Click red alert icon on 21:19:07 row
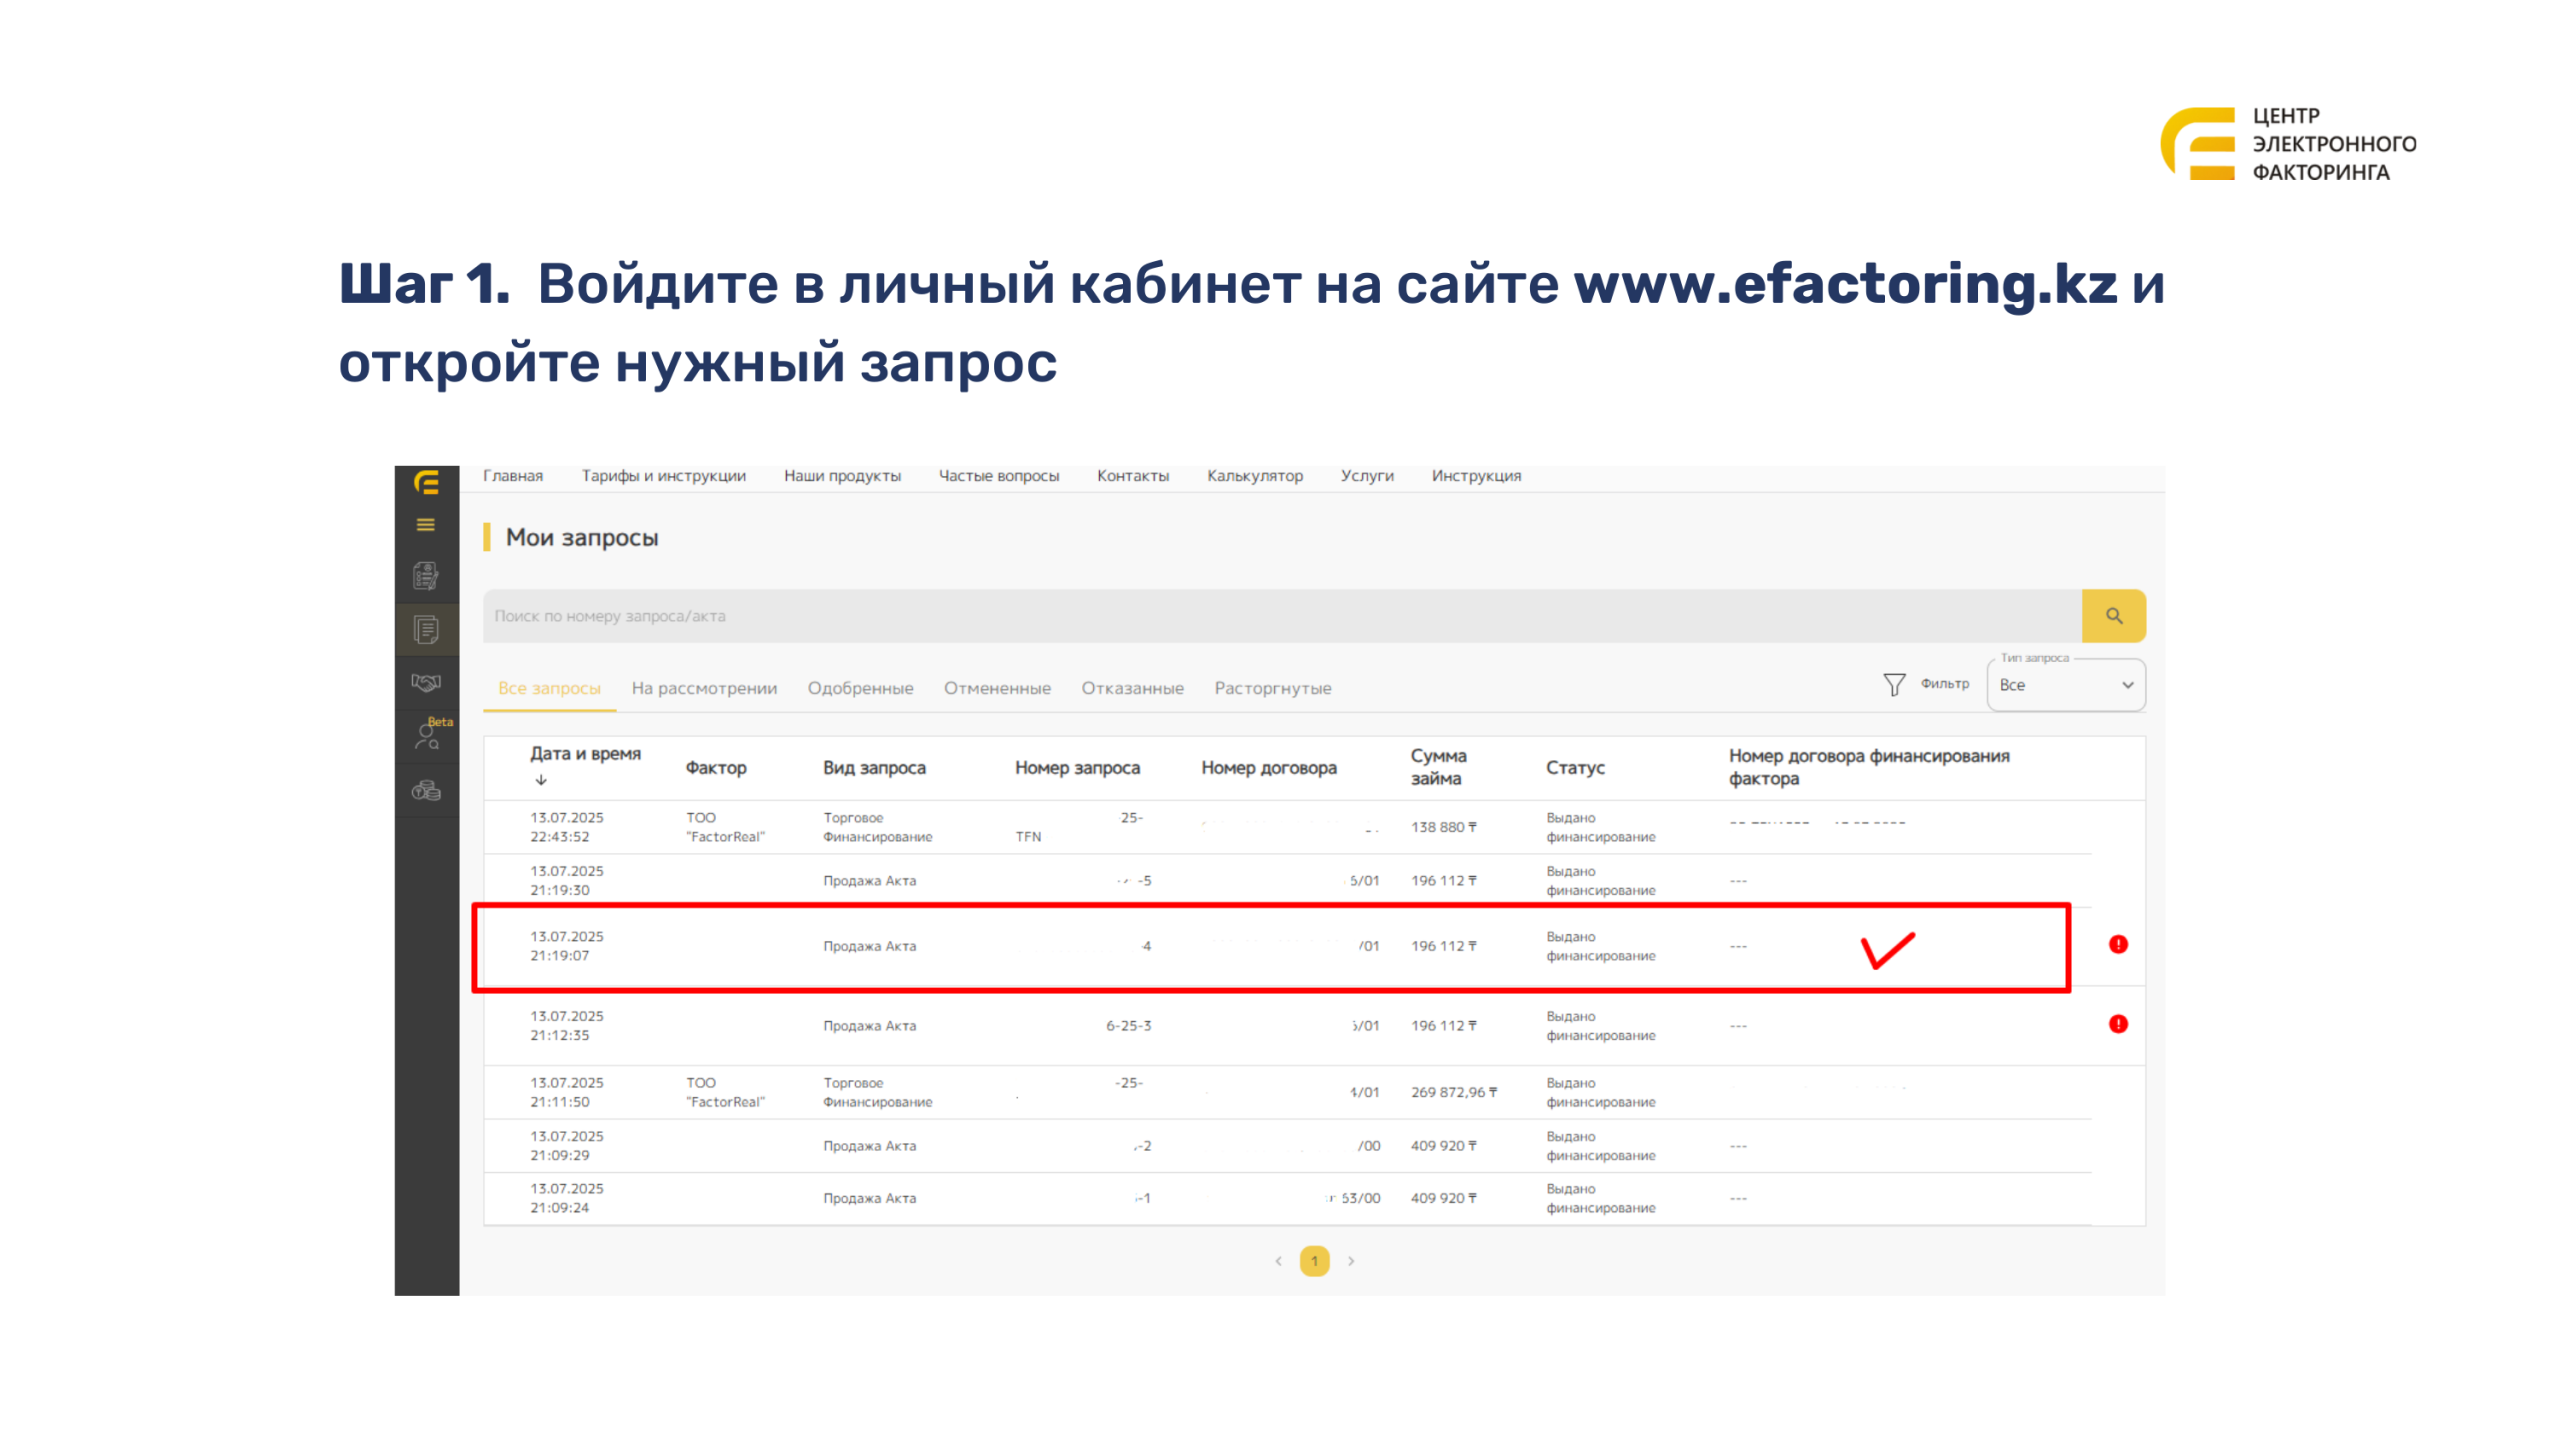This screenshot has width=2560, height=1440. point(2118,944)
